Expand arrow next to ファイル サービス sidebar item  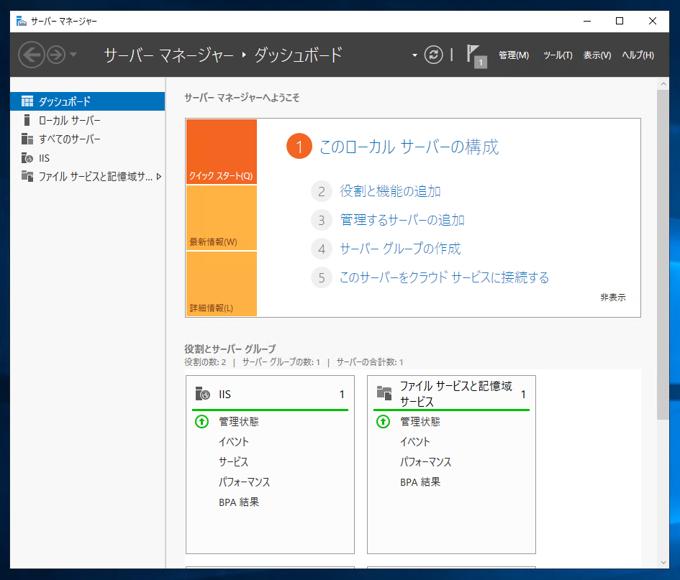159,177
